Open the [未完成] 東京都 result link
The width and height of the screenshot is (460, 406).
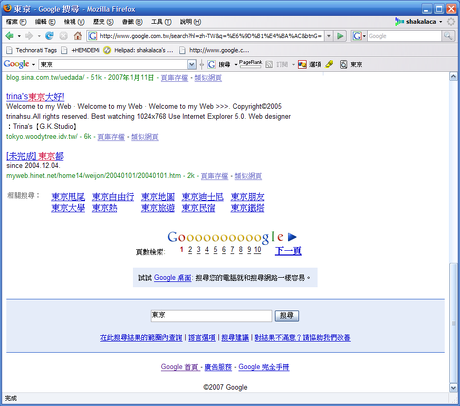click(35, 156)
